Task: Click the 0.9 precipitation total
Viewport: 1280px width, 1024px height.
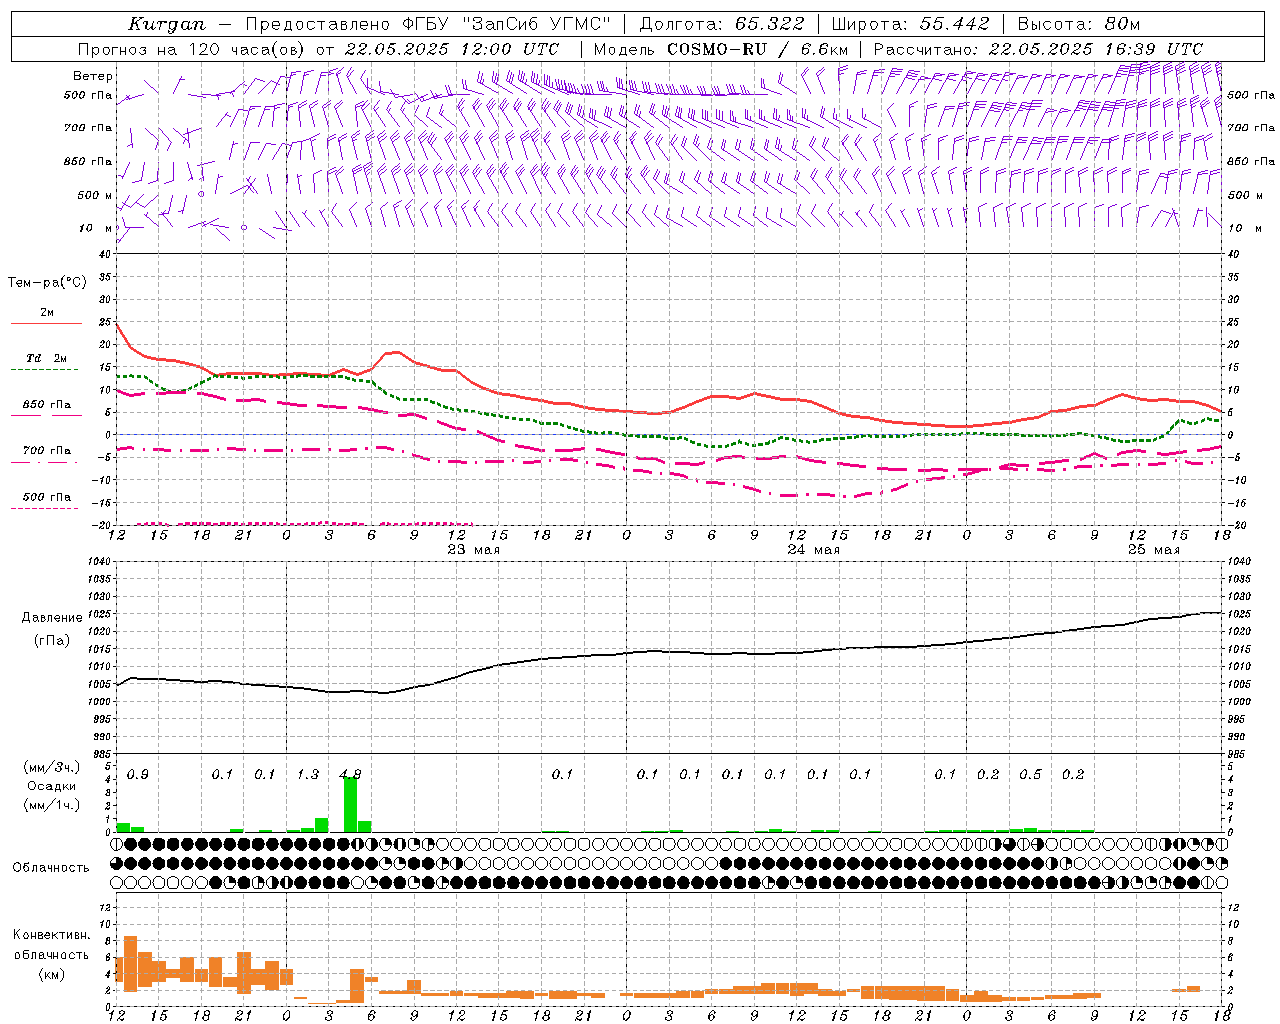Action: pyautogui.click(x=138, y=774)
